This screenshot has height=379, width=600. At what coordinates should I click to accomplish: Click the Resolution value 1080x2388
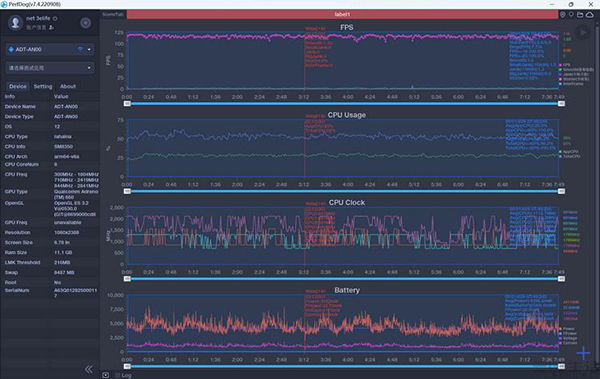click(67, 232)
